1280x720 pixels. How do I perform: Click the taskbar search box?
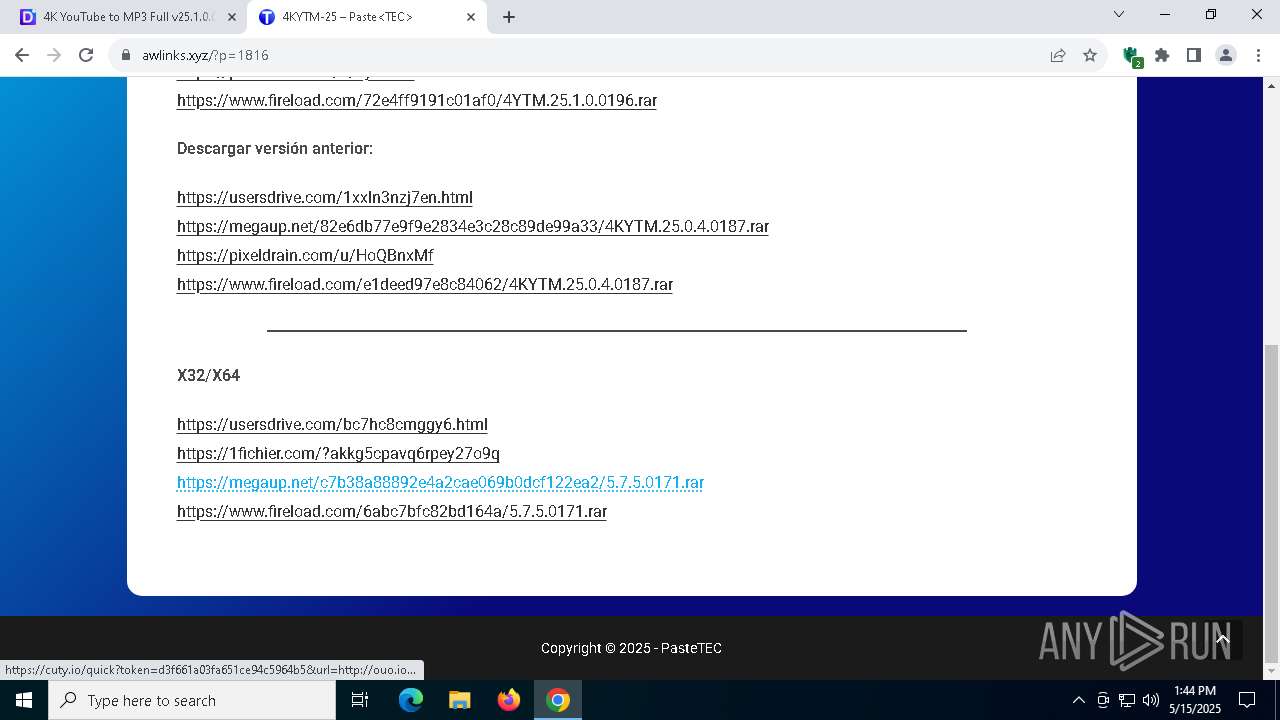[x=192, y=700]
